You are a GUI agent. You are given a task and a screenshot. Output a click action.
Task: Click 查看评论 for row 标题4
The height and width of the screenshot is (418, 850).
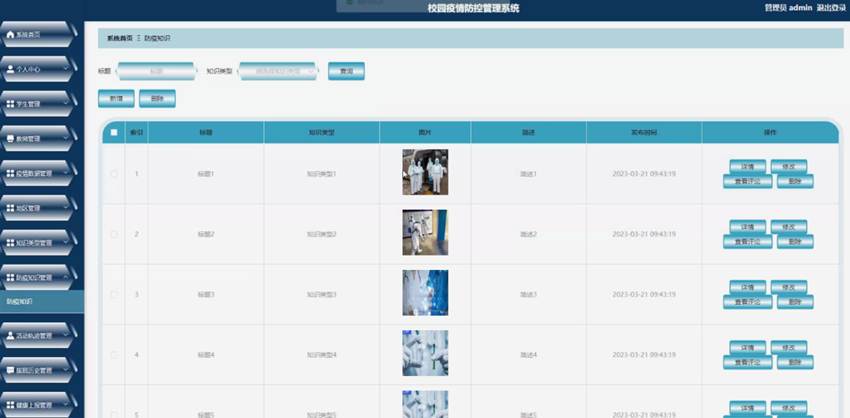coord(748,362)
